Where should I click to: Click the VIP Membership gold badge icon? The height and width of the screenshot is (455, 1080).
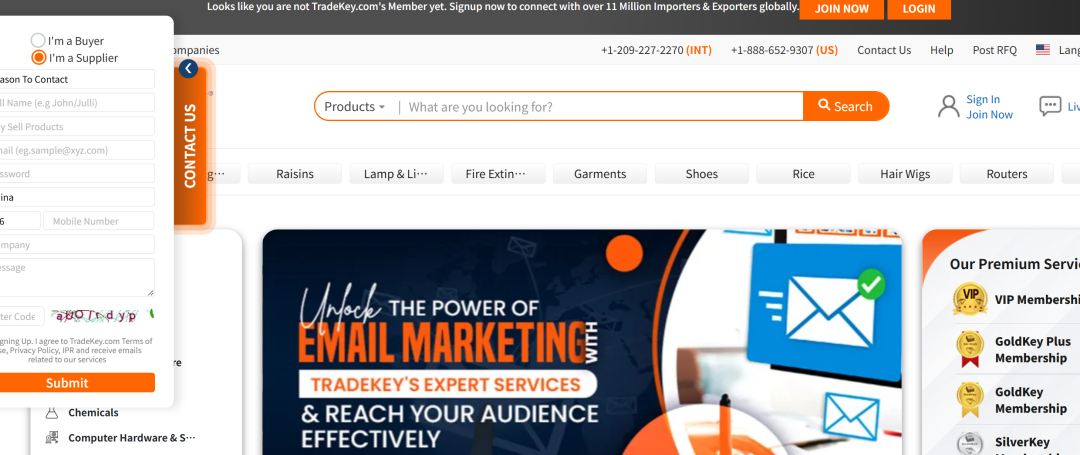(x=970, y=299)
